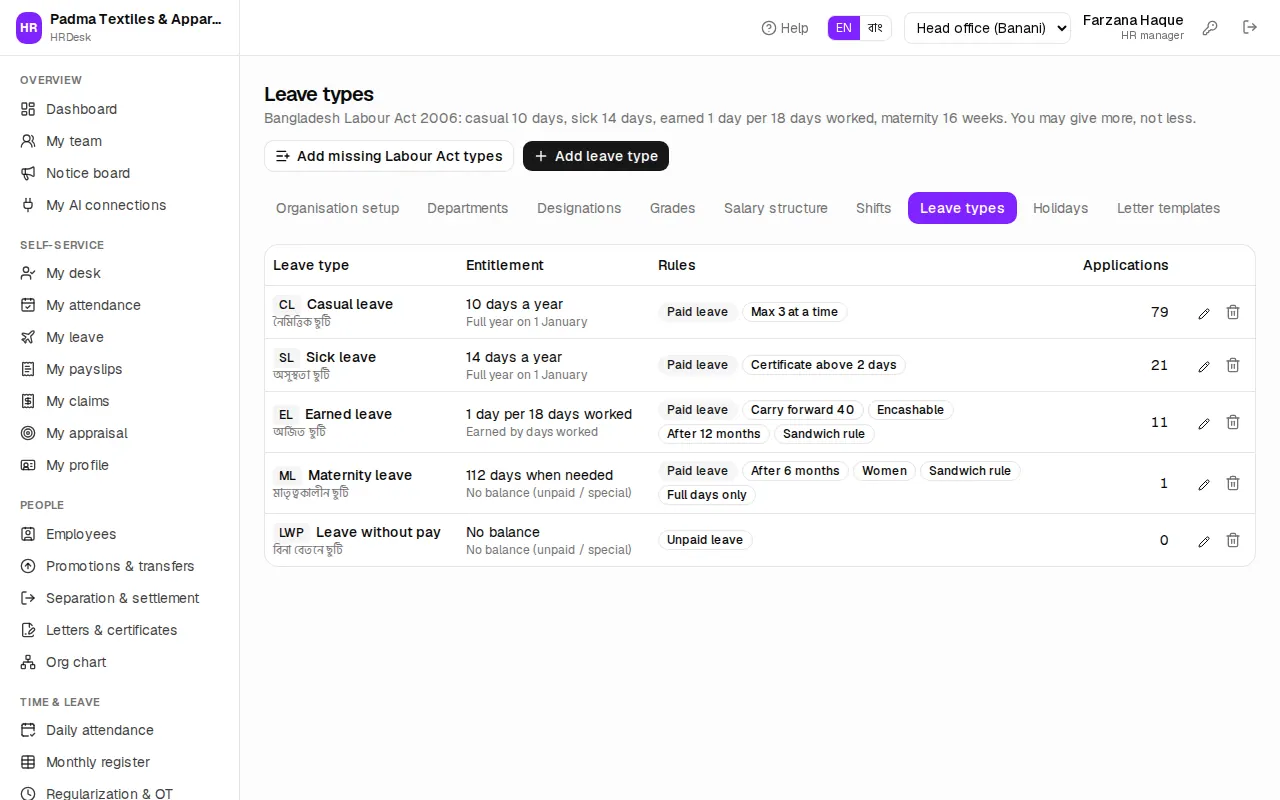
Task: Open the Org chart sidebar item
Action: (120, 662)
